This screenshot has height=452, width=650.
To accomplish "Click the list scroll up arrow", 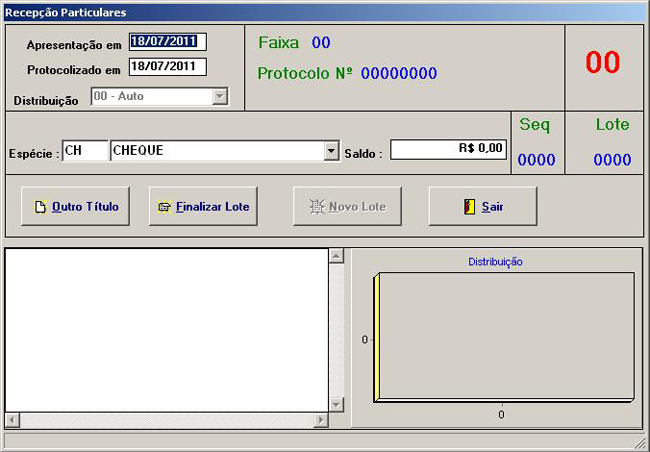I will (336, 256).
